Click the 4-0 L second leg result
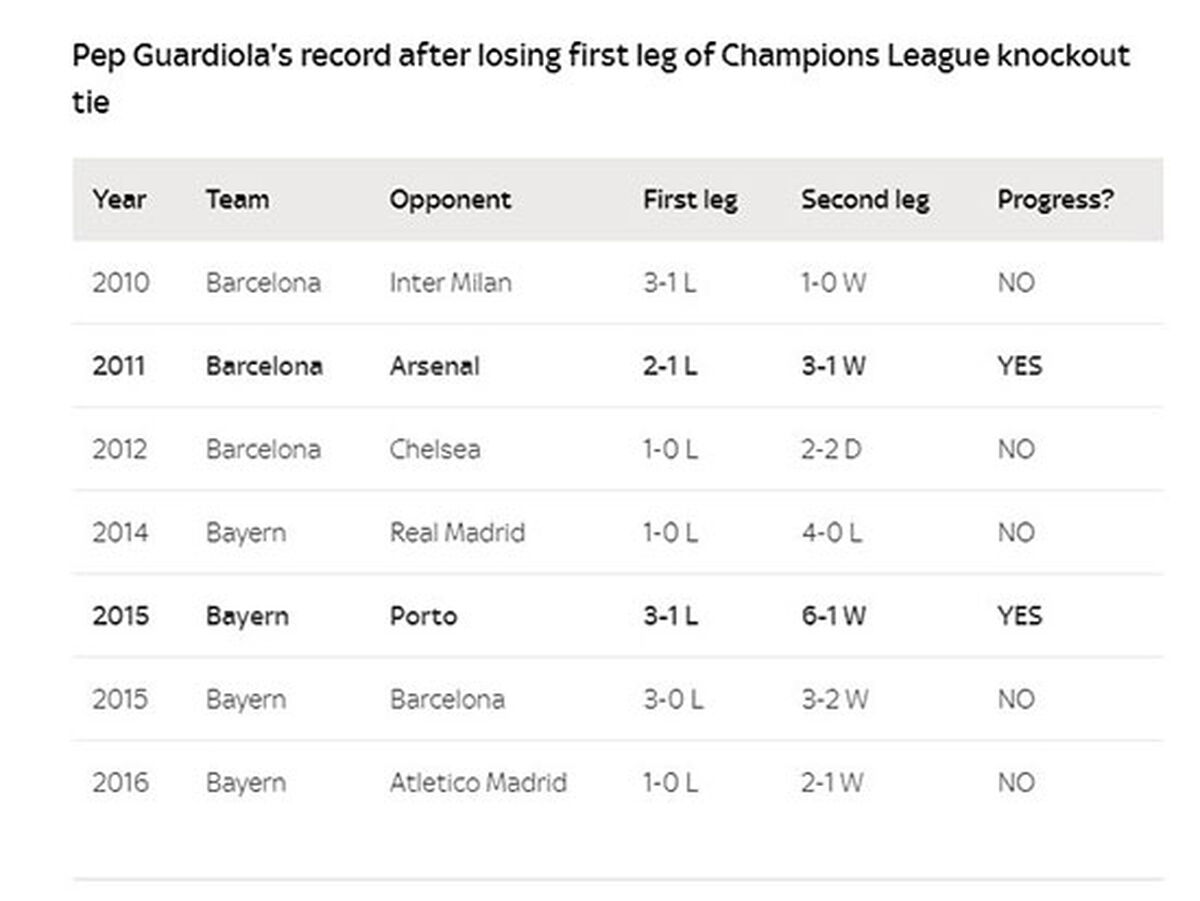Viewport: 1200px width, 901px height. (x=830, y=532)
